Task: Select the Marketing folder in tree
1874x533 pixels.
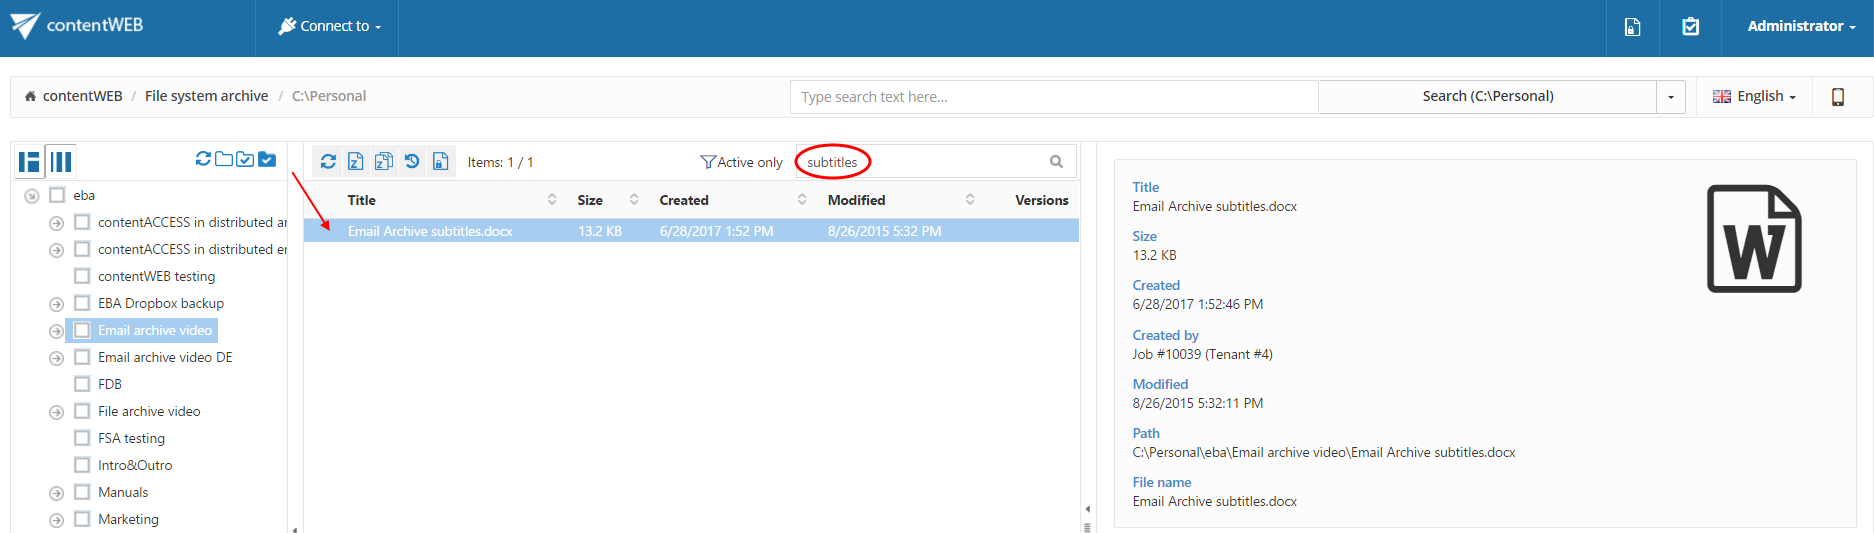Action: (x=128, y=519)
